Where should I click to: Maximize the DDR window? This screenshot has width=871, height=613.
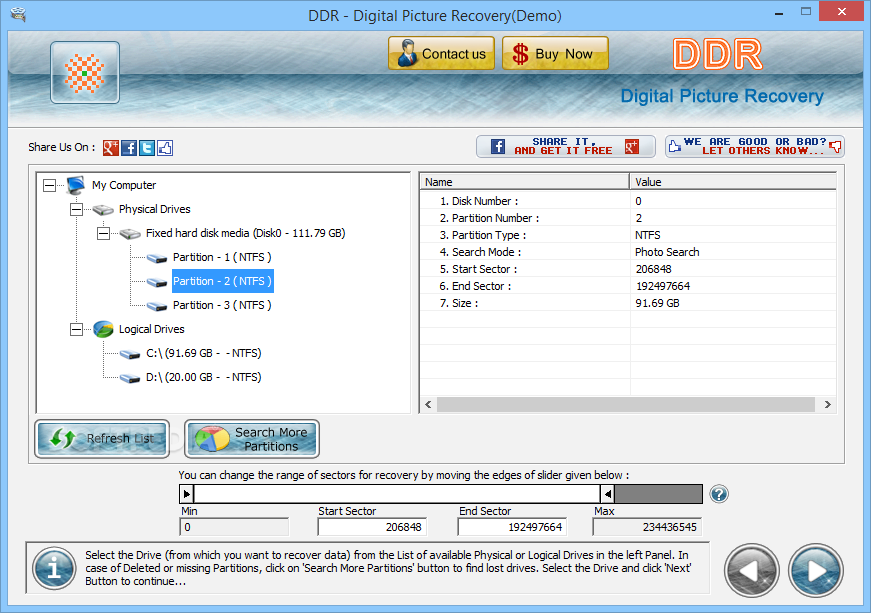(805, 12)
